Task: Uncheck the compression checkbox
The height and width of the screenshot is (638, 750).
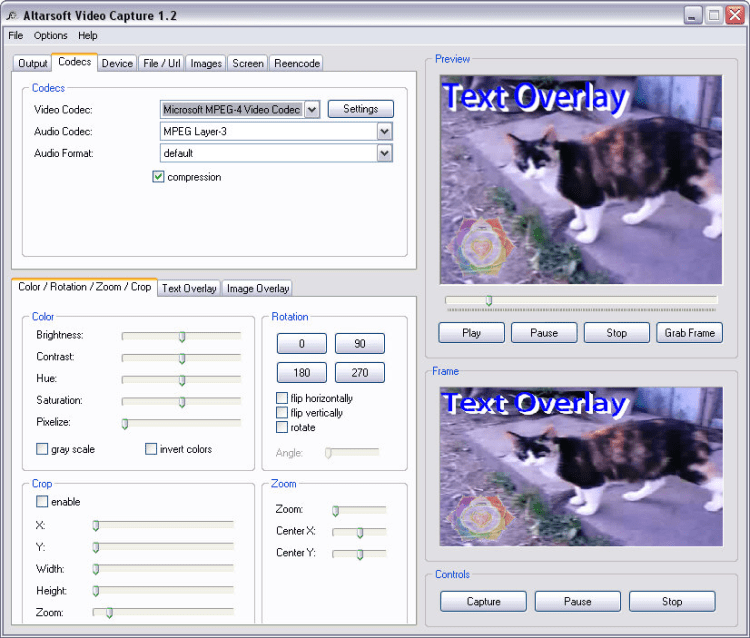Action: click(x=158, y=177)
